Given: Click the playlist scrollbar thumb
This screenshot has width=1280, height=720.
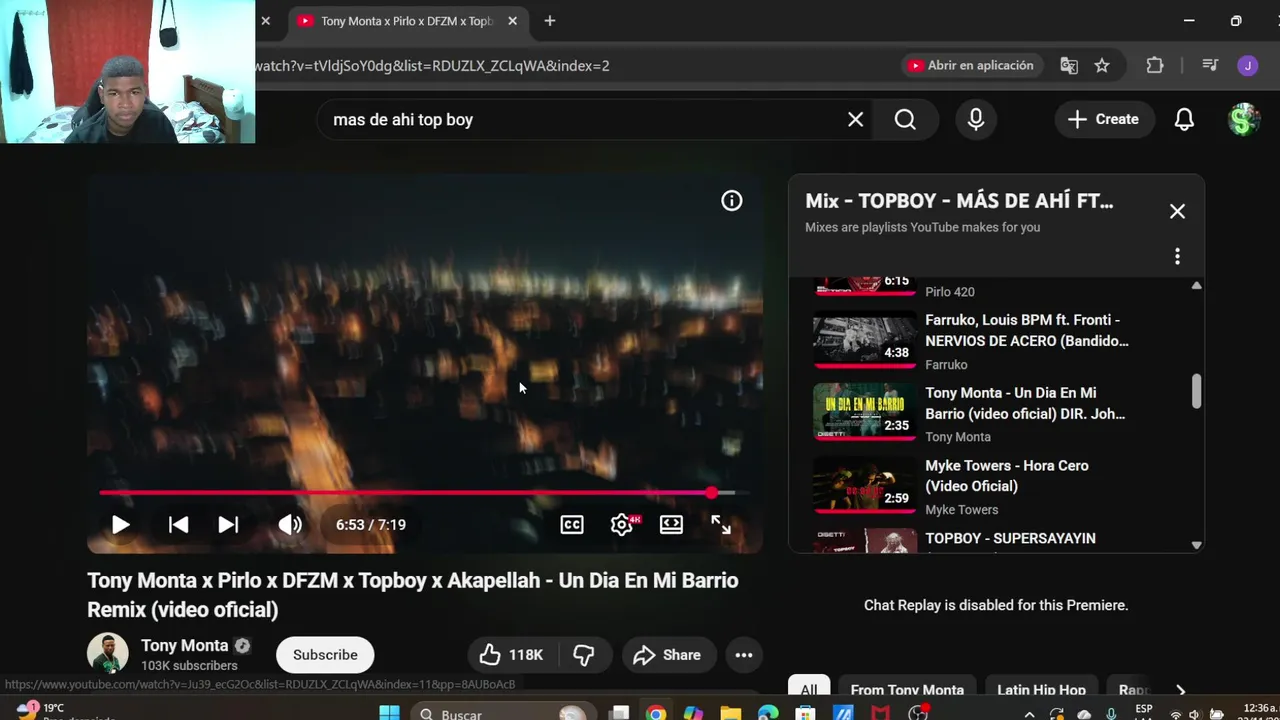Looking at the screenshot, I should 1196,391.
